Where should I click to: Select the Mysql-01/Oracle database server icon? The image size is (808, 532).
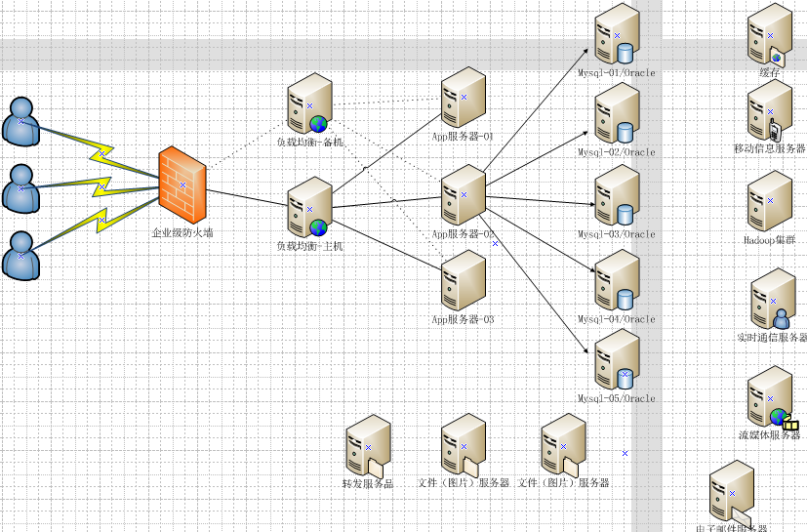click(617, 35)
